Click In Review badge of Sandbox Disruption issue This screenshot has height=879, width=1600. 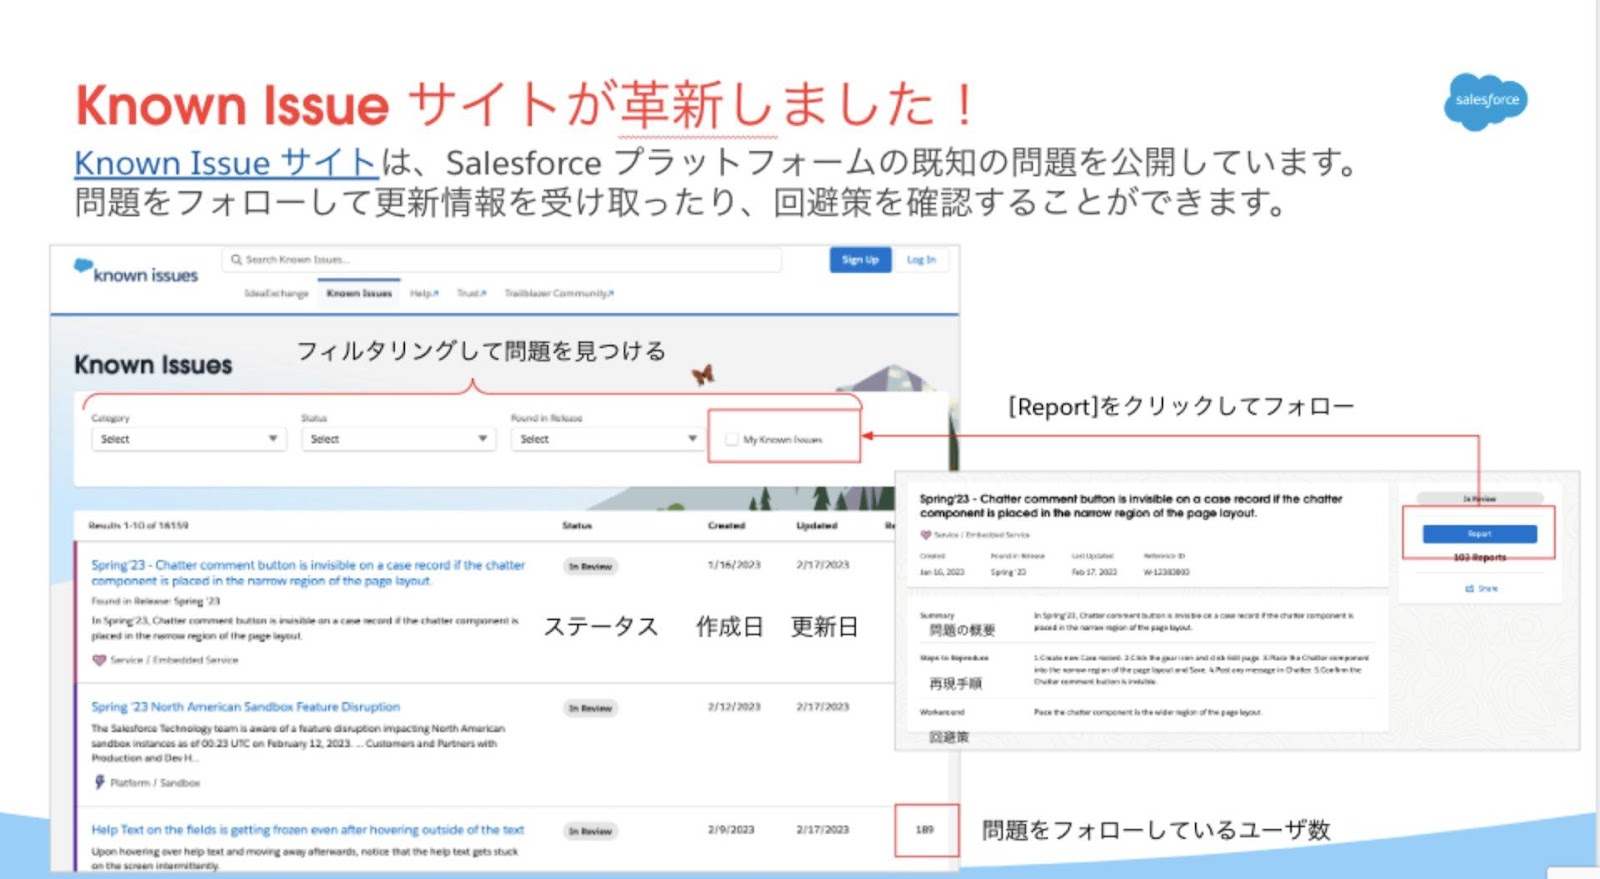590,709
